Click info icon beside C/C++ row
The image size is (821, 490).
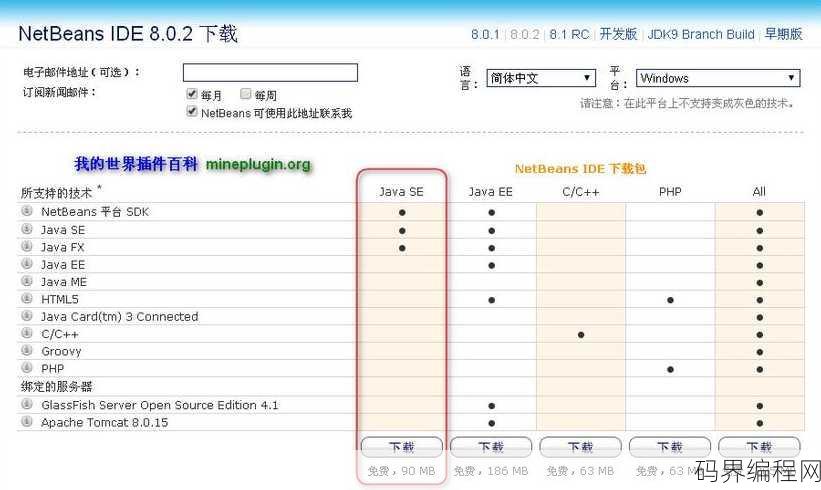(27, 333)
